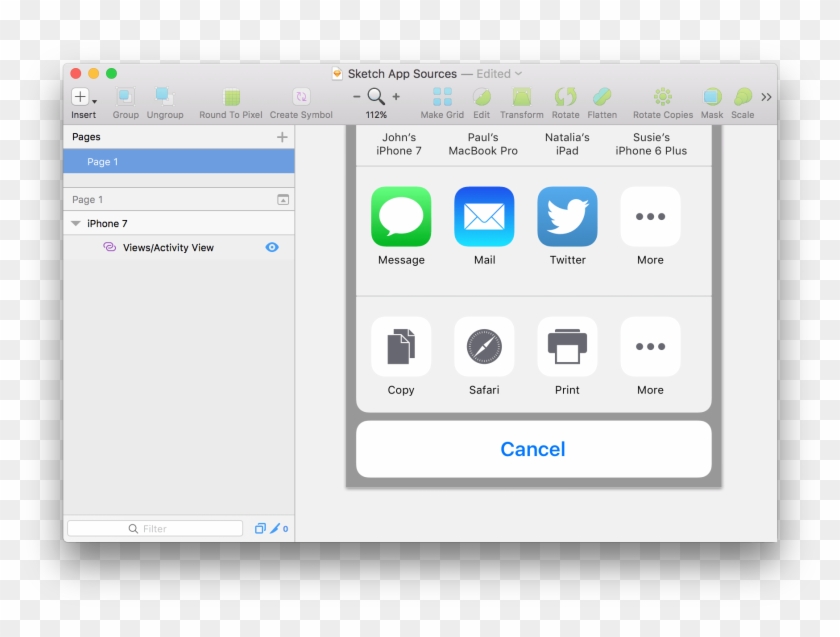The width and height of the screenshot is (840, 637).
Task: Click the Rotate Copies icon
Action: [663, 97]
